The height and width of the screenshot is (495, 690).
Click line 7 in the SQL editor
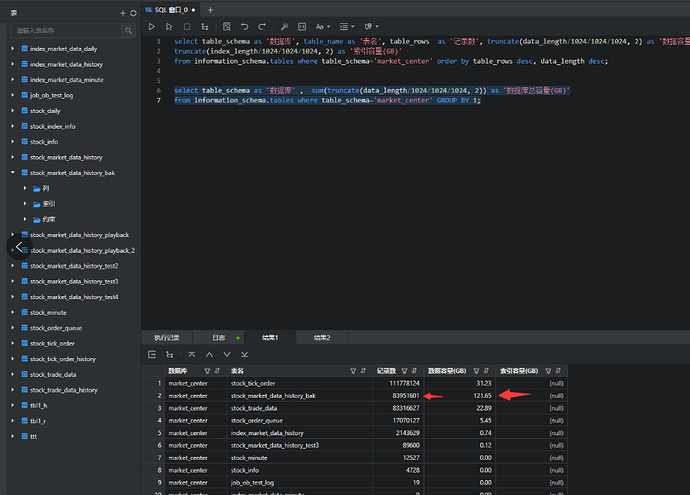tap(327, 100)
